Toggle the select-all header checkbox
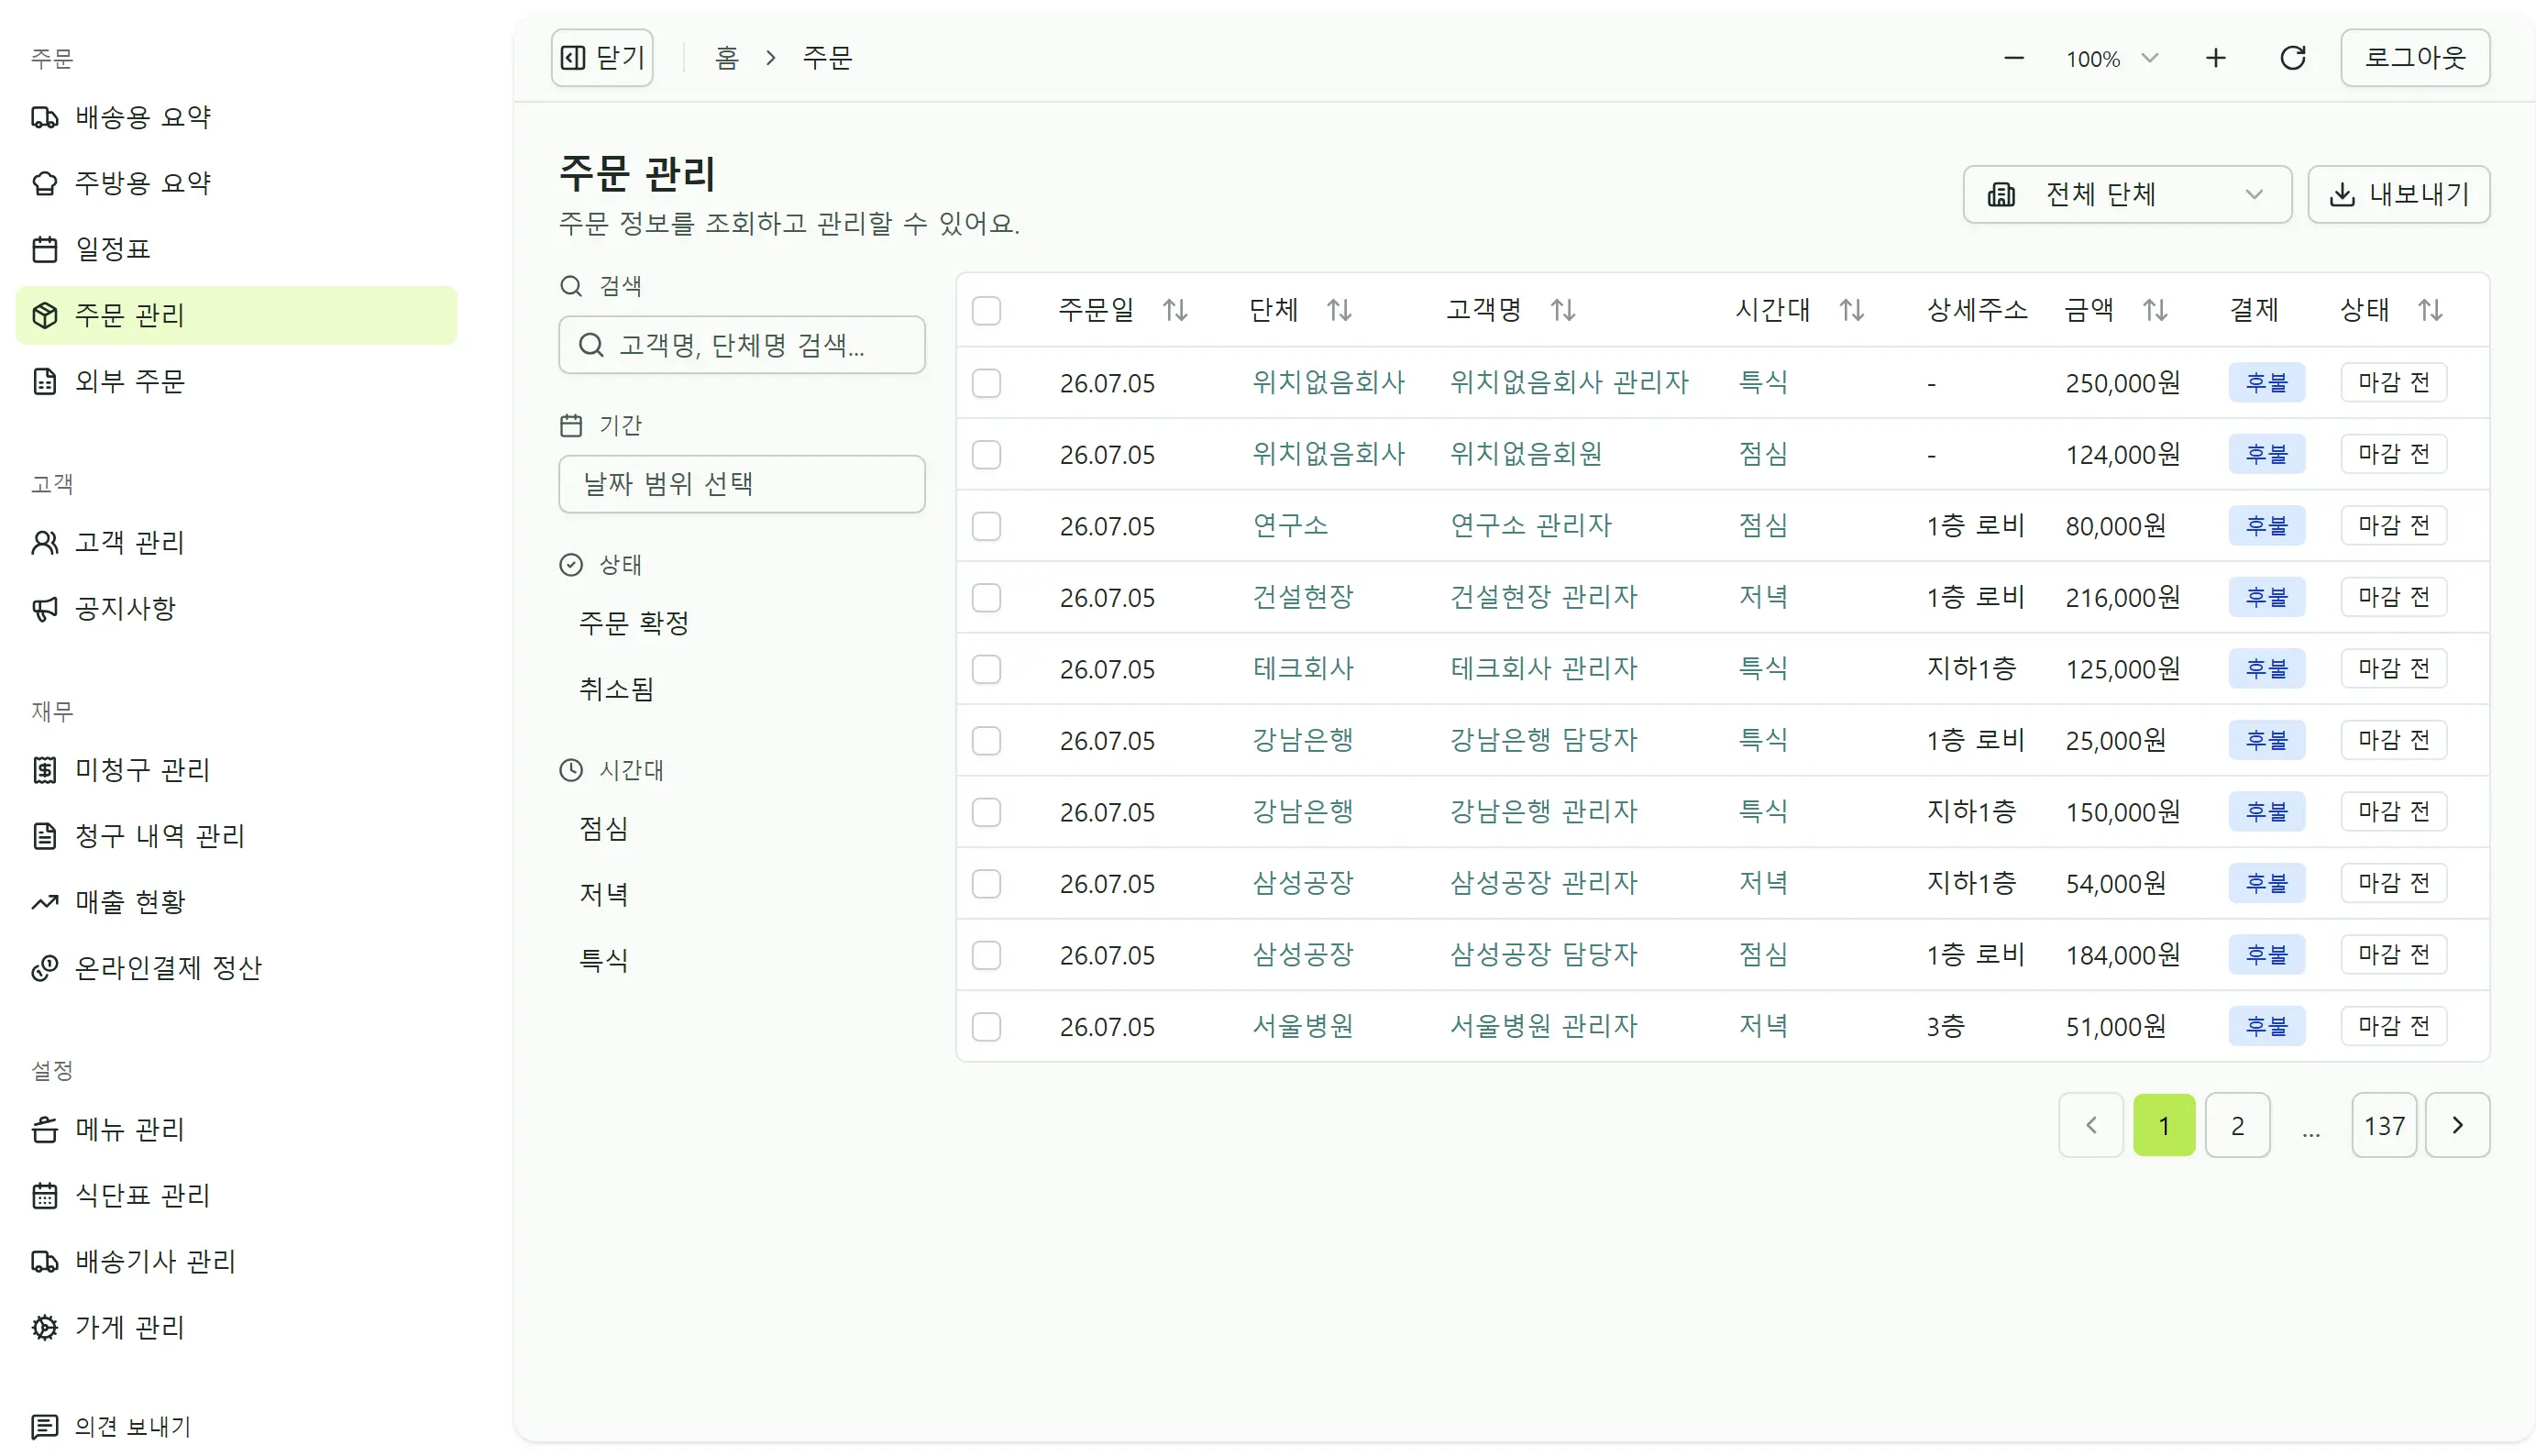 [987, 311]
